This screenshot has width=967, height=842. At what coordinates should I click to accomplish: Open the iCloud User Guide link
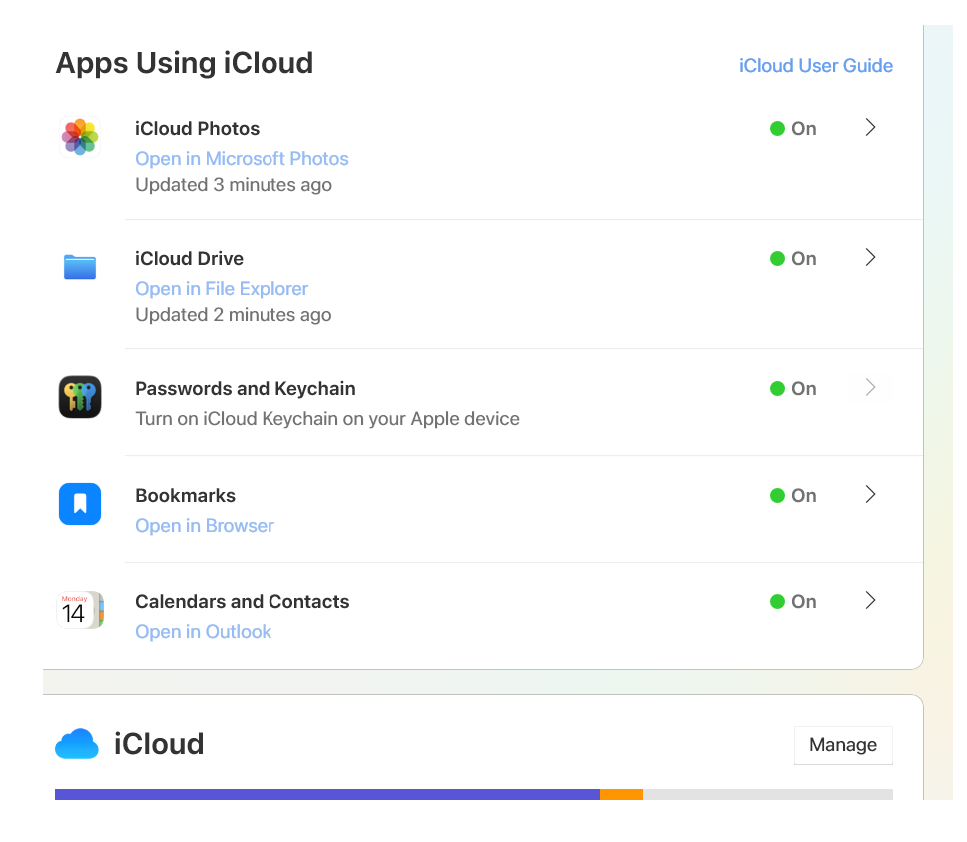click(816, 65)
